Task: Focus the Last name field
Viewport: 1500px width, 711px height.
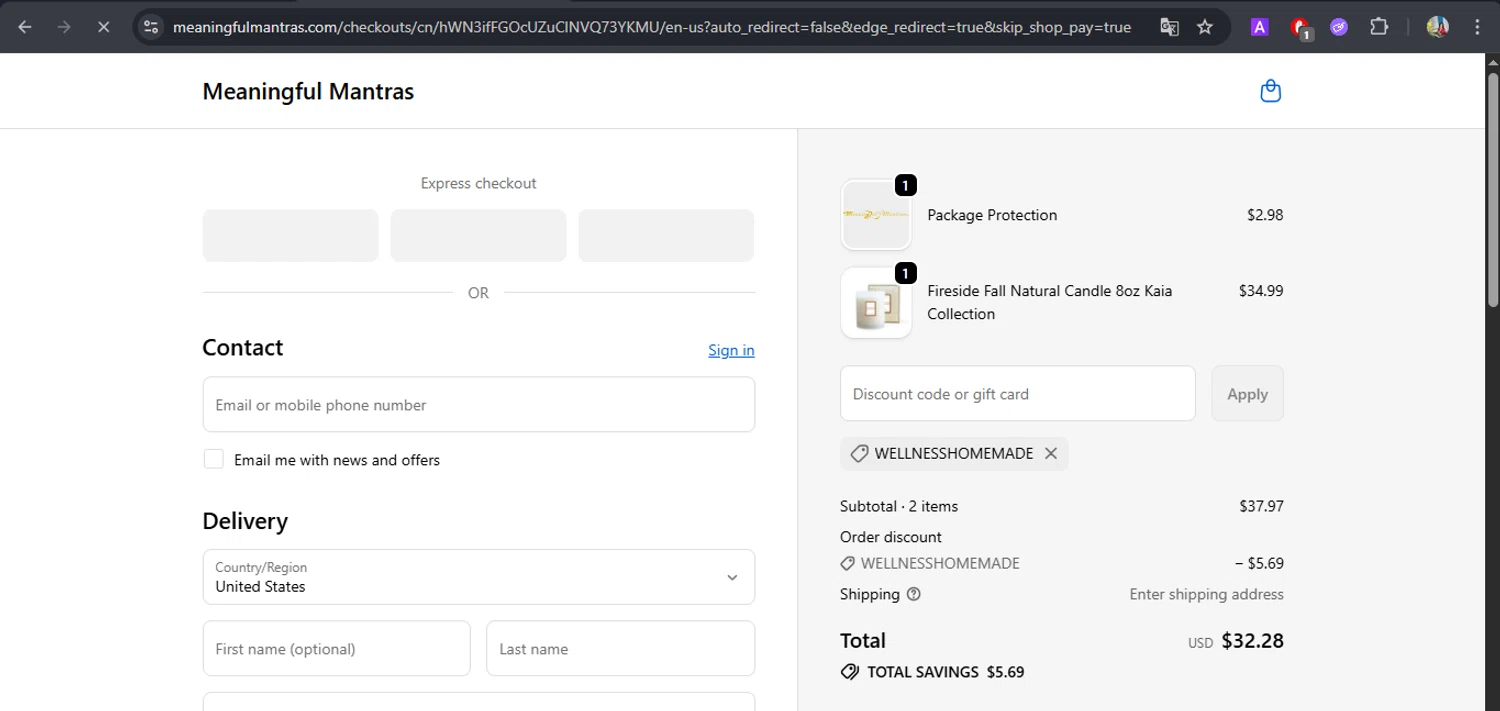Action: point(621,648)
